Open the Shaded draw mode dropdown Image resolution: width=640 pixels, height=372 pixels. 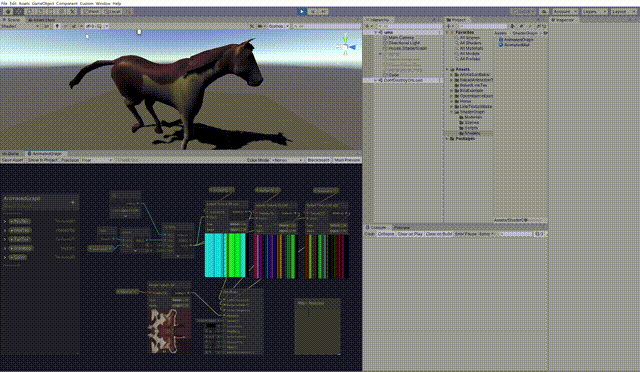[x=20, y=26]
